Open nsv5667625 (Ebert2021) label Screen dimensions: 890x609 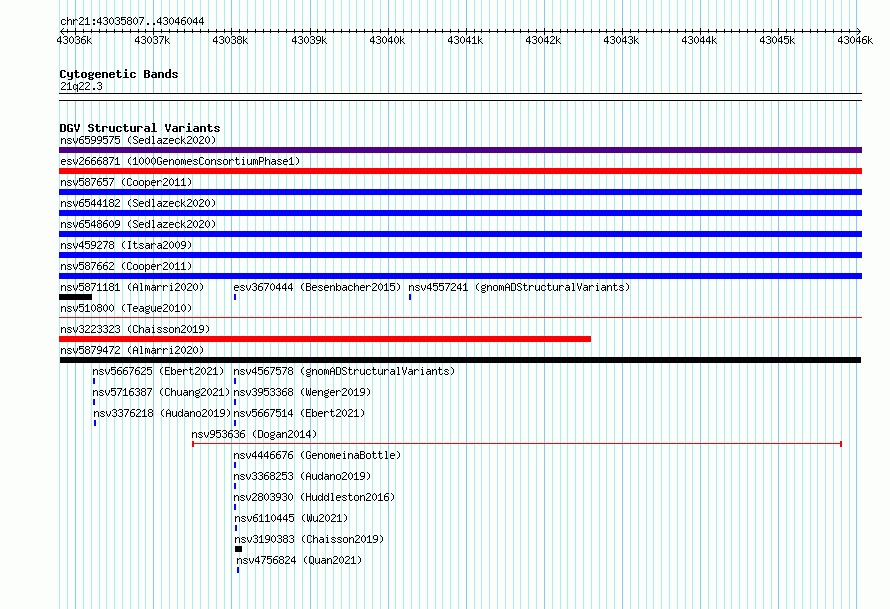point(158,371)
